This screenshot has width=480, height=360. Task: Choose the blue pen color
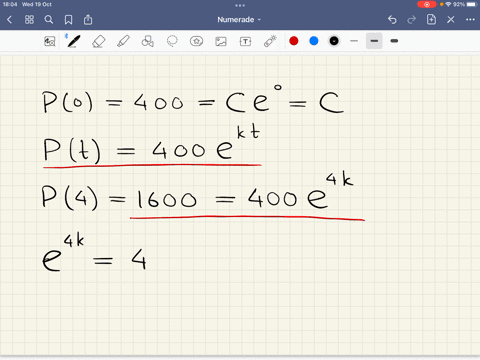click(x=314, y=41)
